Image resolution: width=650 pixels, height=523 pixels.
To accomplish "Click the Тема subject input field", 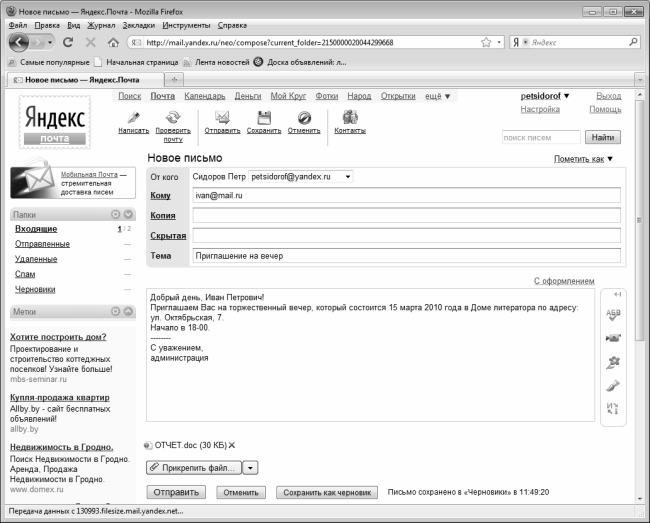I will point(405,256).
